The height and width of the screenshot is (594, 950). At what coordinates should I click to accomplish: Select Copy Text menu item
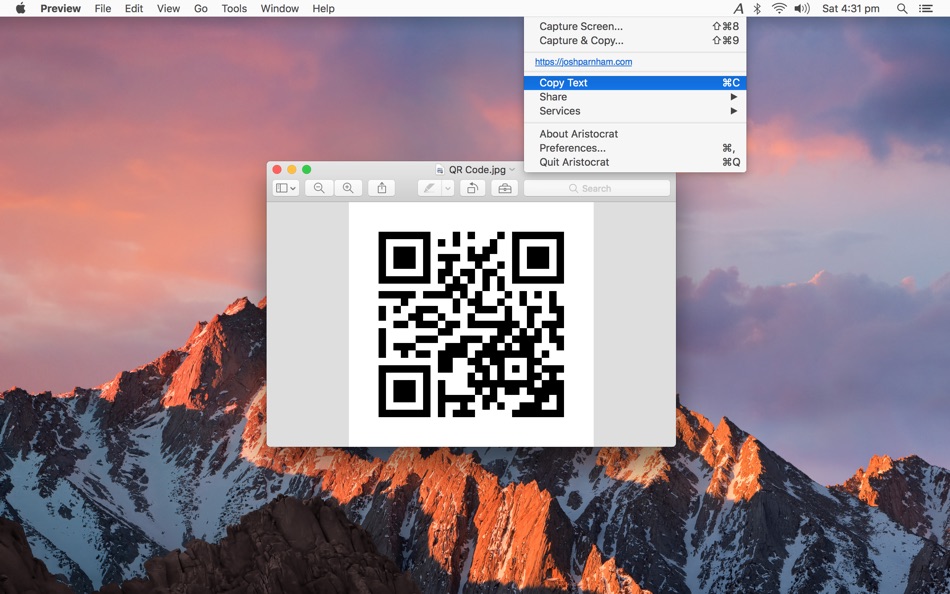click(x=635, y=82)
